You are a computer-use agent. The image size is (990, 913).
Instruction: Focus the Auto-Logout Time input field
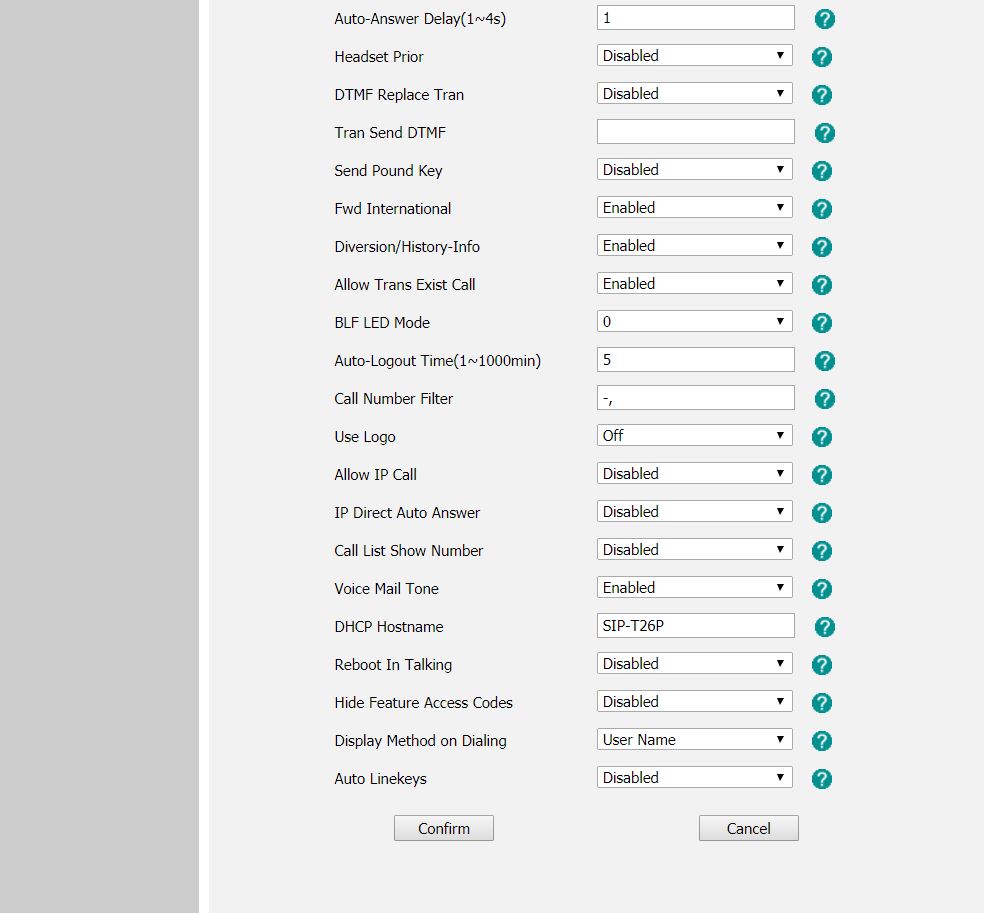pyautogui.click(x=695, y=359)
